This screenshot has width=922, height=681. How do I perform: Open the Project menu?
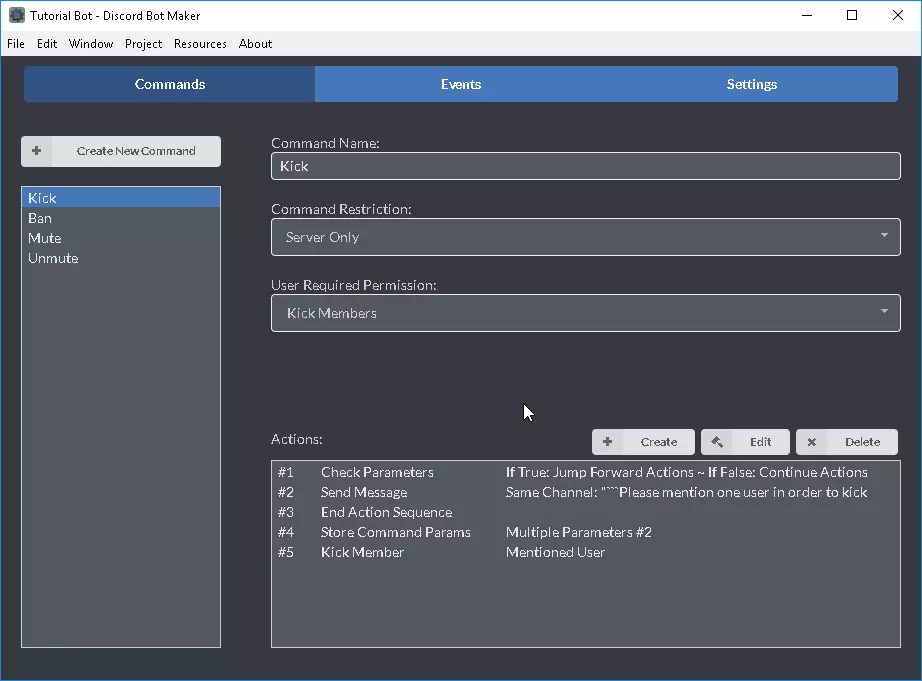pos(143,44)
